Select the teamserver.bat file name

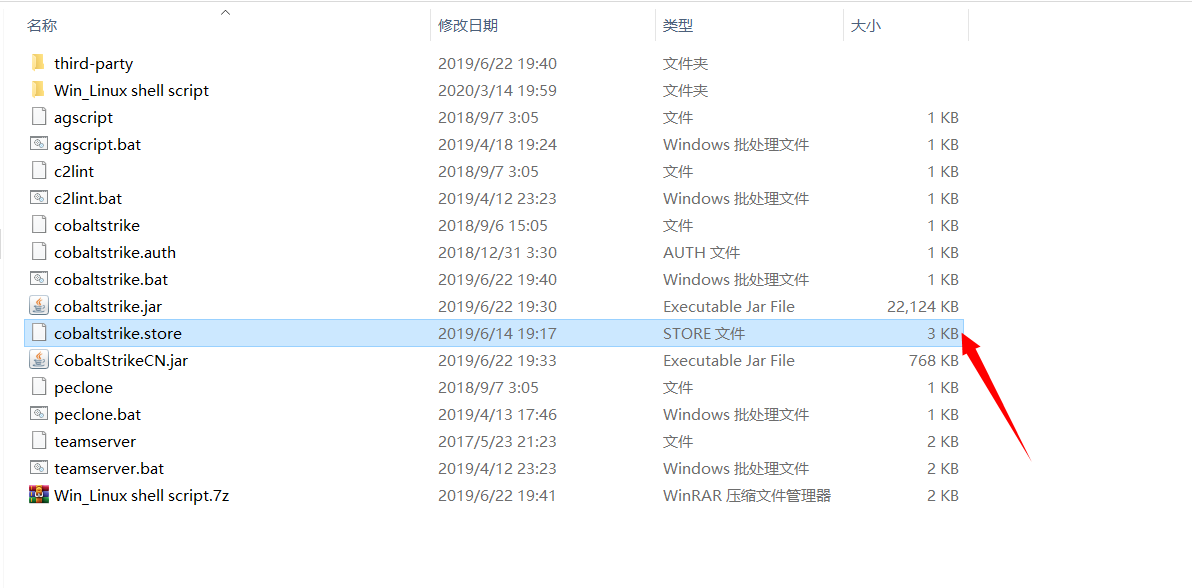(109, 469)
